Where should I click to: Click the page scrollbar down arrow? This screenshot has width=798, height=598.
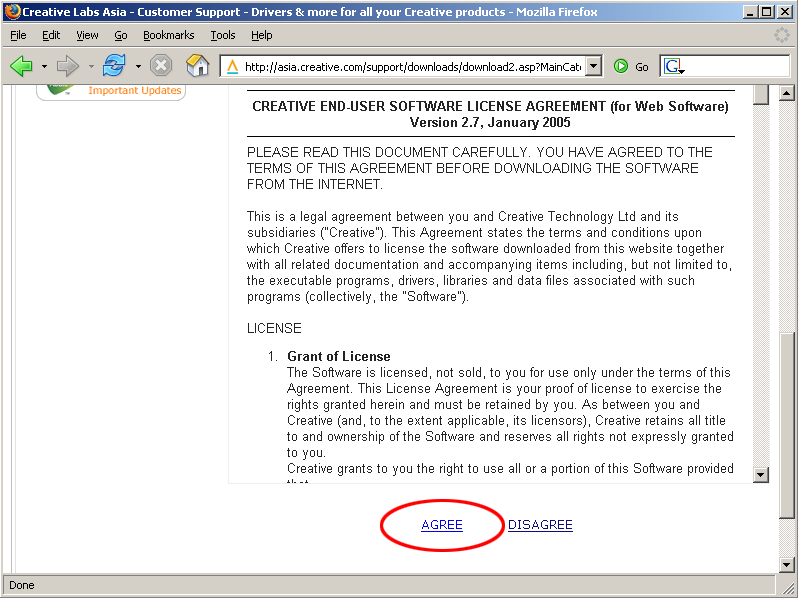tap(787, 564)
